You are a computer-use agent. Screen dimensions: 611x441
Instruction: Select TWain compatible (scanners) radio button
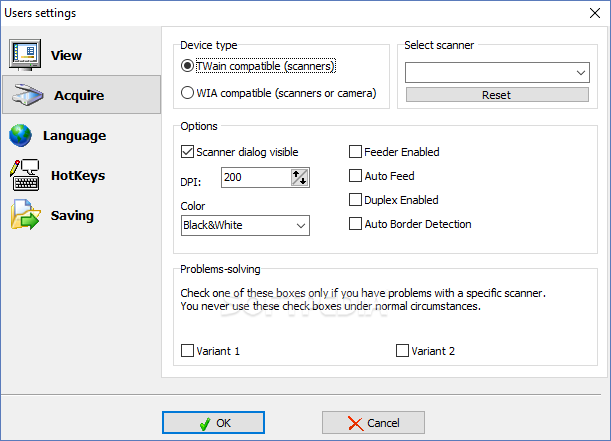tap(187, 66)
